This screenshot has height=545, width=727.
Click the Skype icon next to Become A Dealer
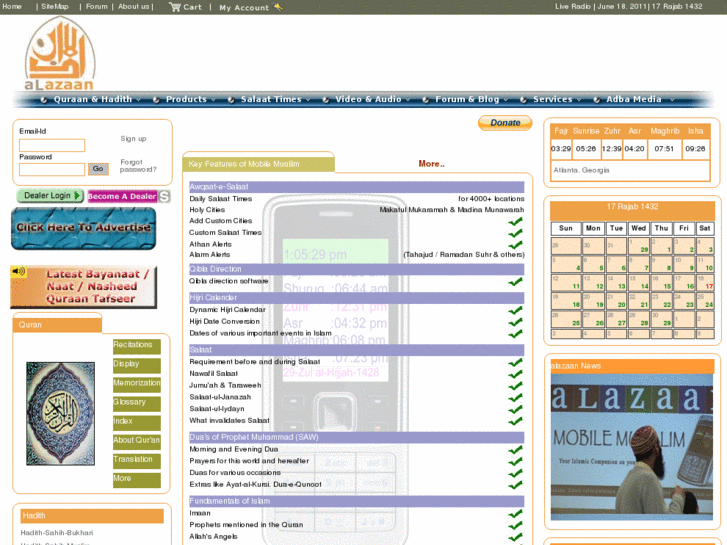tap(164, 196)
